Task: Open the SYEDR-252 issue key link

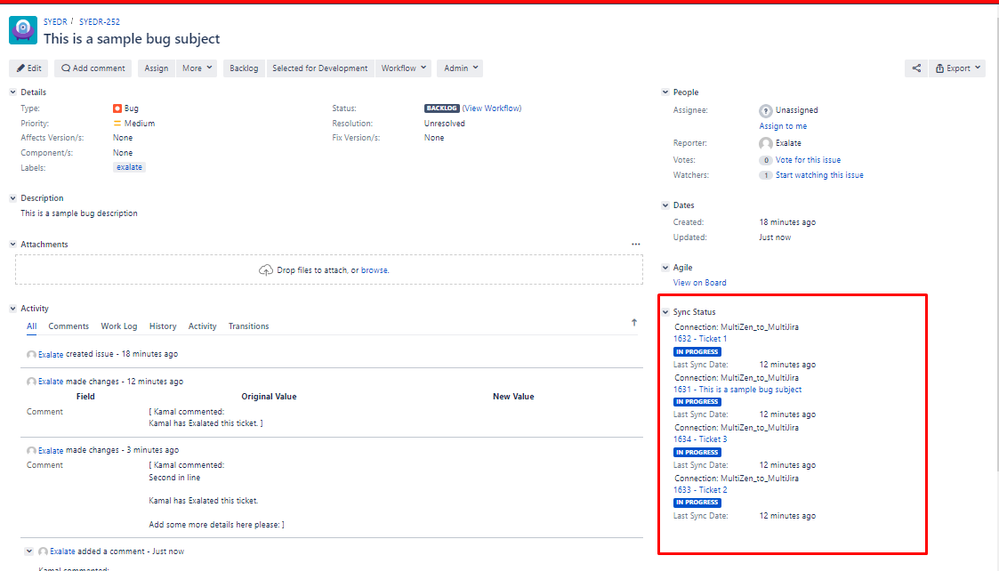Action: (99, 22)
